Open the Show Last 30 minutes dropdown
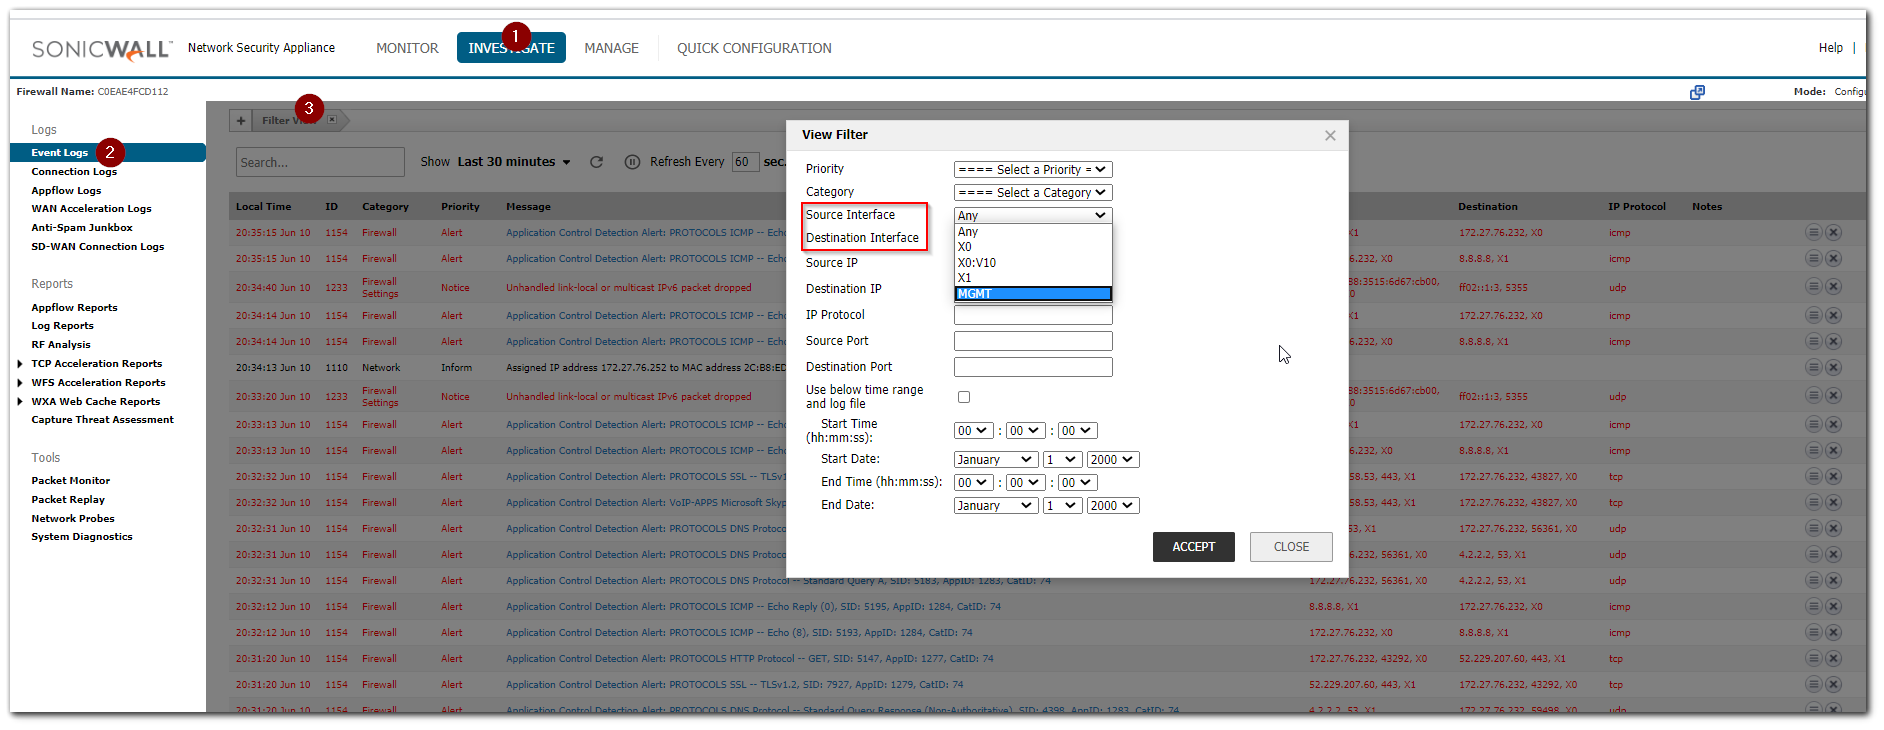This screenshot has width=1884, height=730. (x=514, y=162)
